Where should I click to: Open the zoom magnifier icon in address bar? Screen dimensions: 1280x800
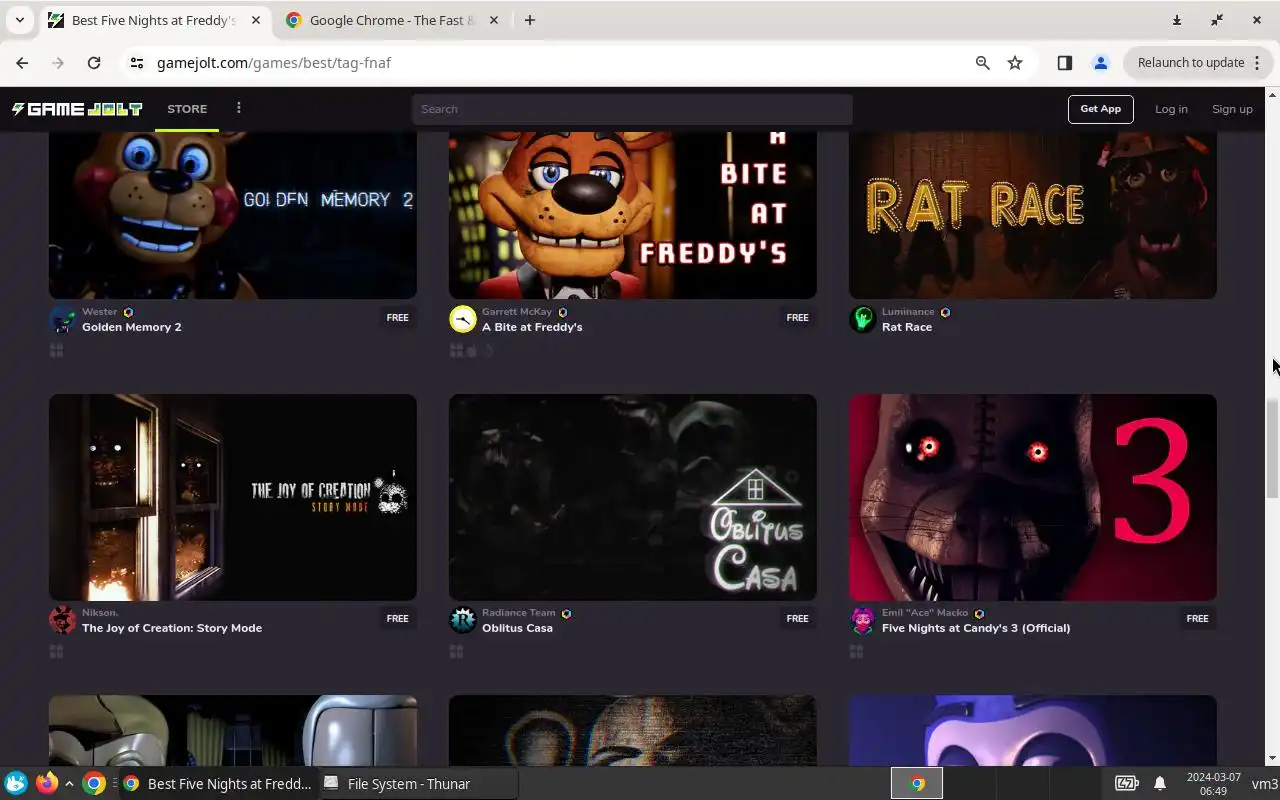982,62
